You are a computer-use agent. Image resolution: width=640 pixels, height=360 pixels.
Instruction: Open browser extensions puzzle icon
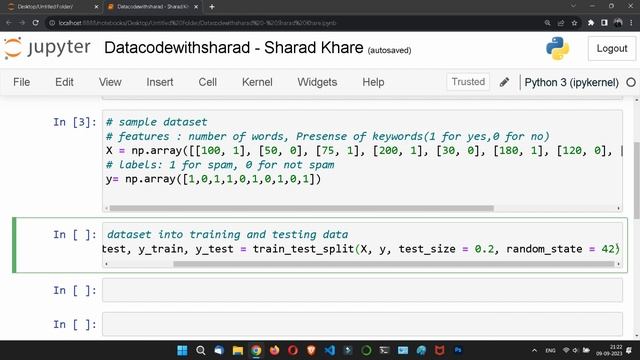tap(591, 23)
